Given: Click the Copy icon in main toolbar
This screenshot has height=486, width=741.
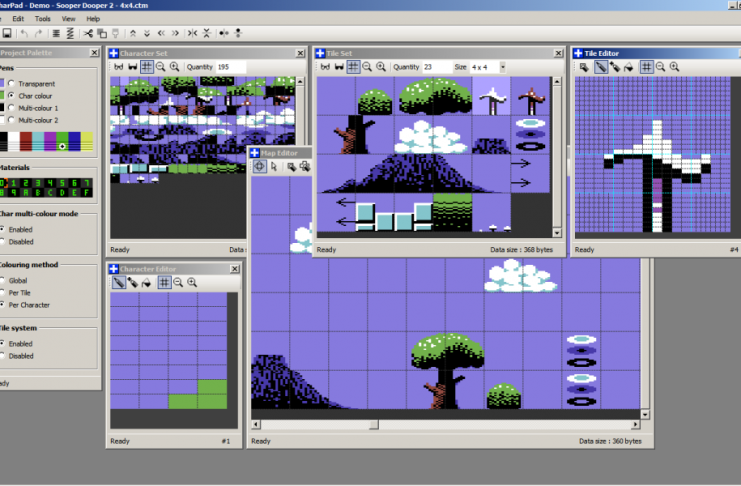Looking at the screenshot, I should (102, 33).
